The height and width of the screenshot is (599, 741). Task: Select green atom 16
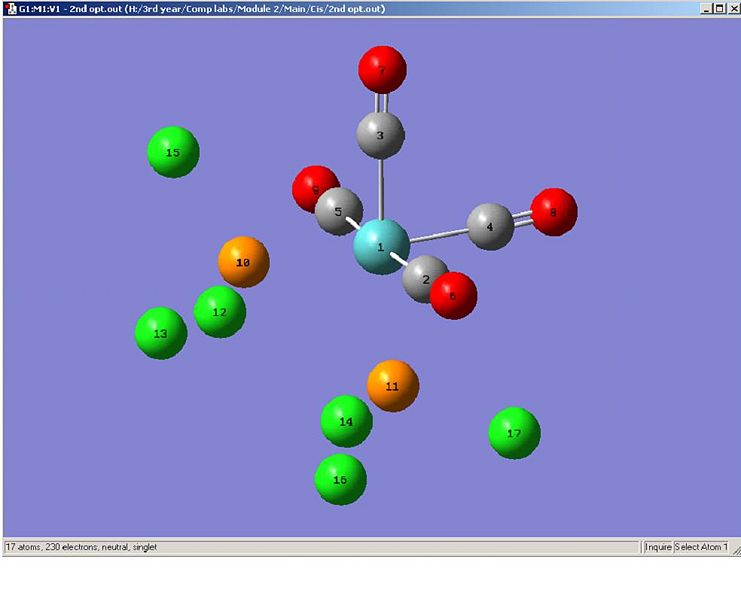(x=341, y=479)
